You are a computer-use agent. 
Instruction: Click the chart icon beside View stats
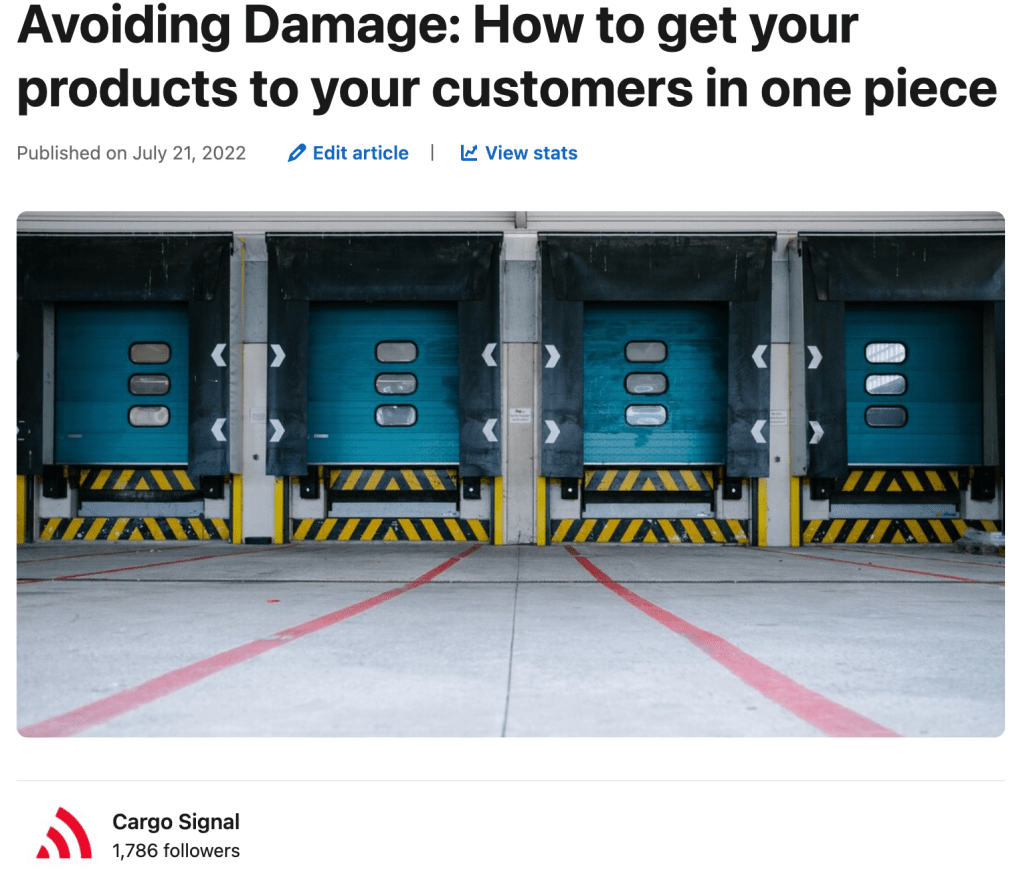click(468, 153)
